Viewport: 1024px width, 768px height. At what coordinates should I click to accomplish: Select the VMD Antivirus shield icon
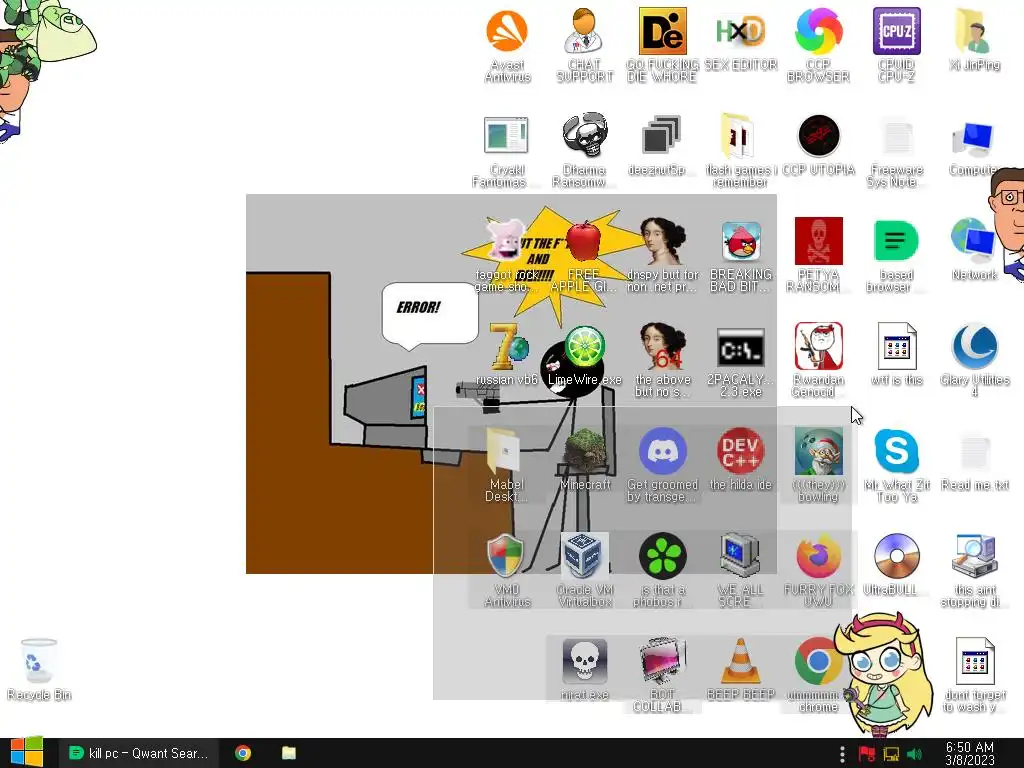point(506,571)
